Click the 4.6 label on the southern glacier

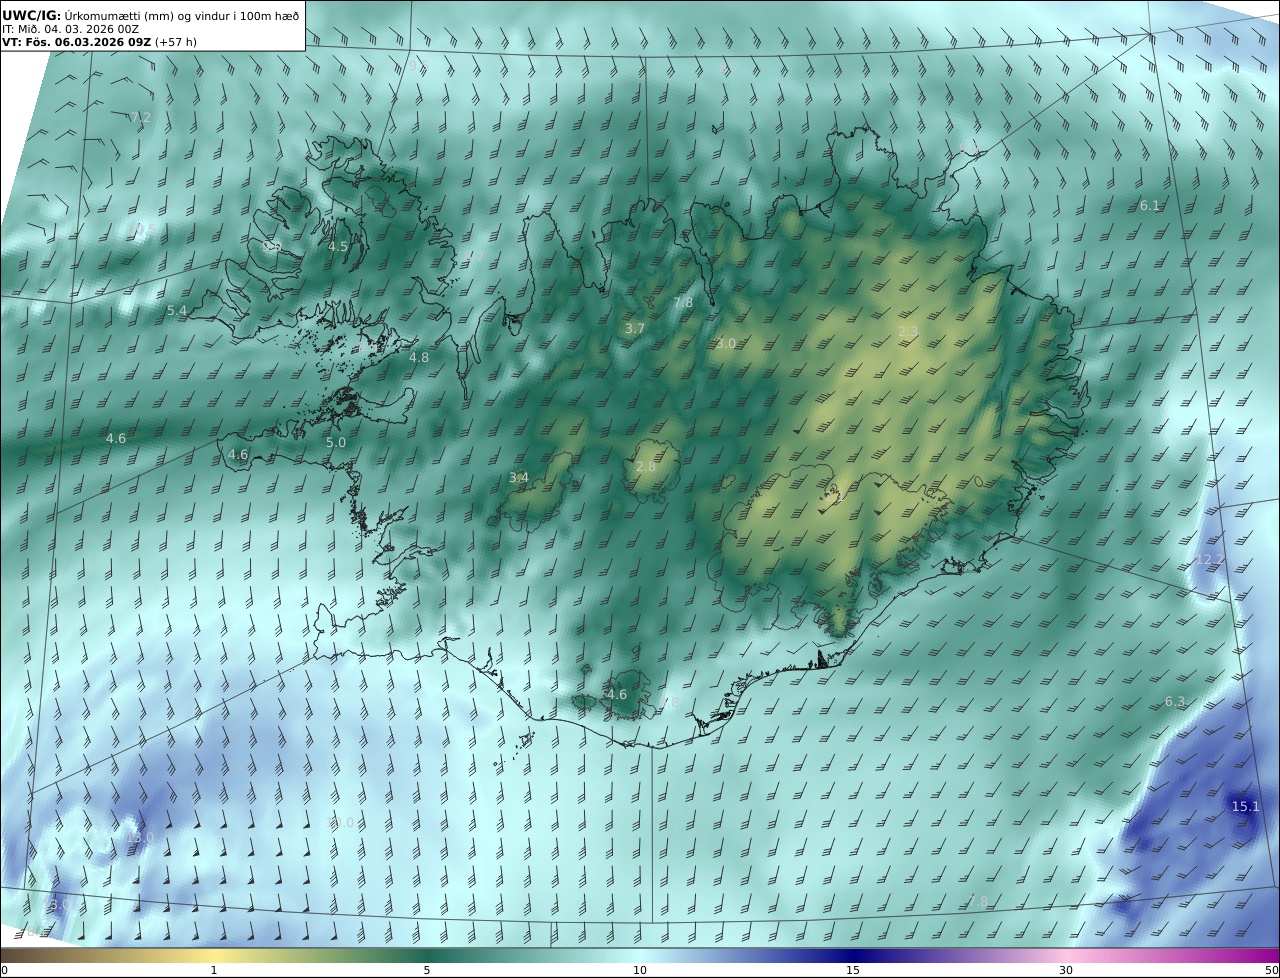pyautogui.click(x=617, y=695)
